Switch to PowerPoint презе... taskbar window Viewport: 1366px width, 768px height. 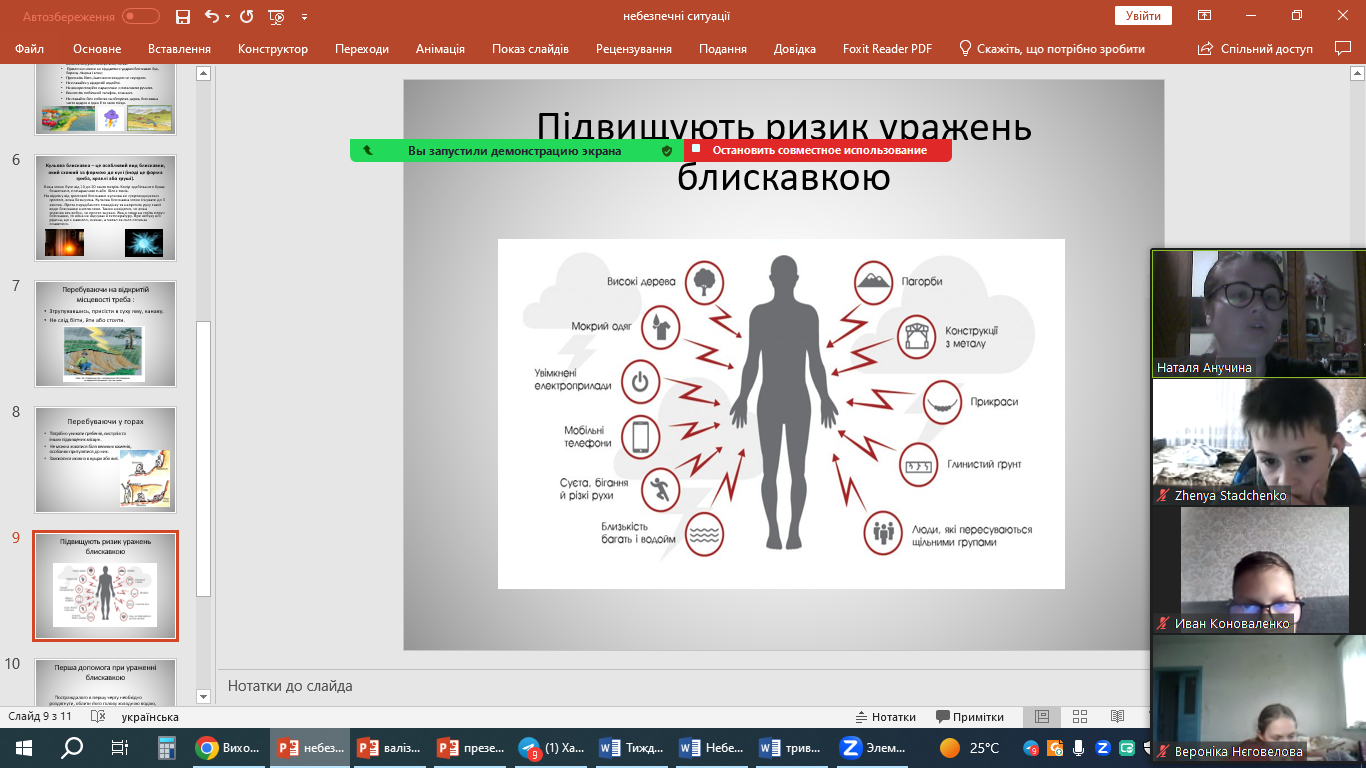470,747
